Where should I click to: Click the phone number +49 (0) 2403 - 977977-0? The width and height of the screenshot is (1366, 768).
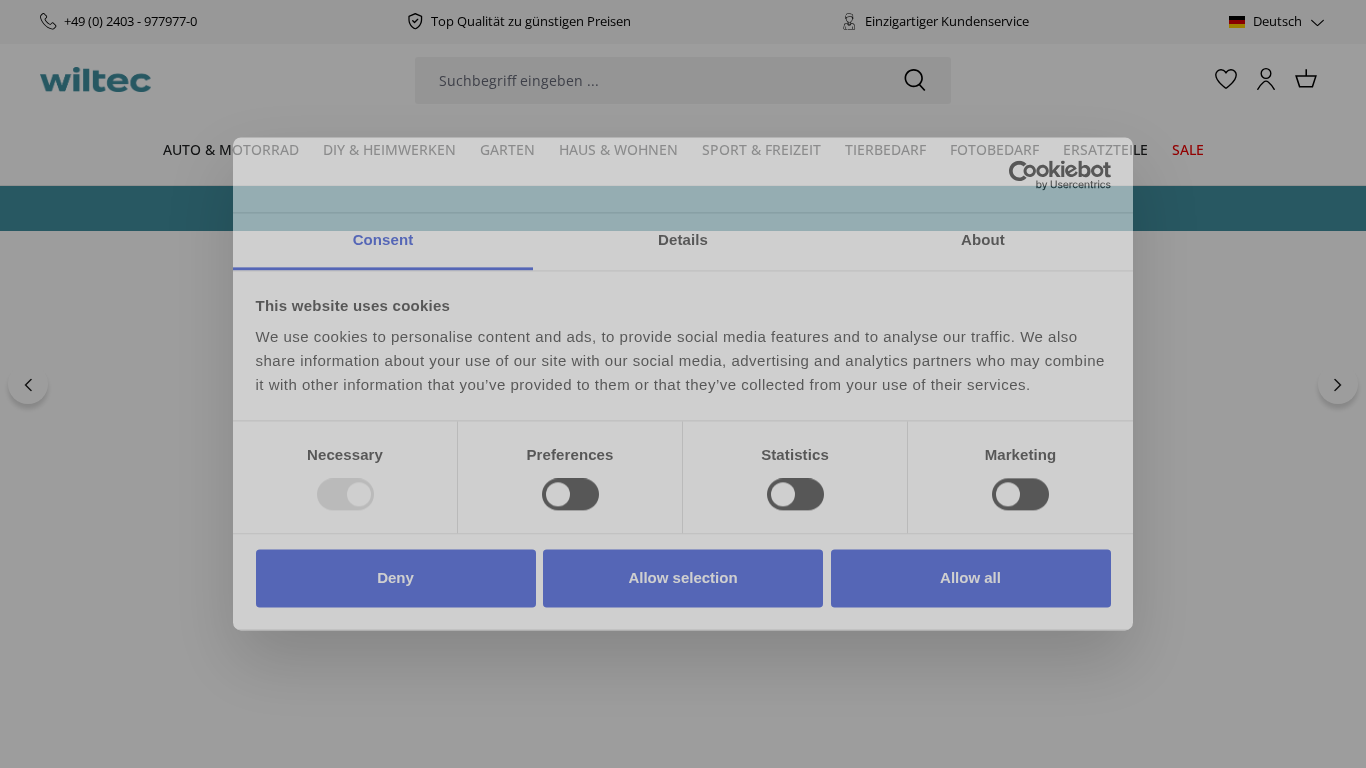[130, 21]
